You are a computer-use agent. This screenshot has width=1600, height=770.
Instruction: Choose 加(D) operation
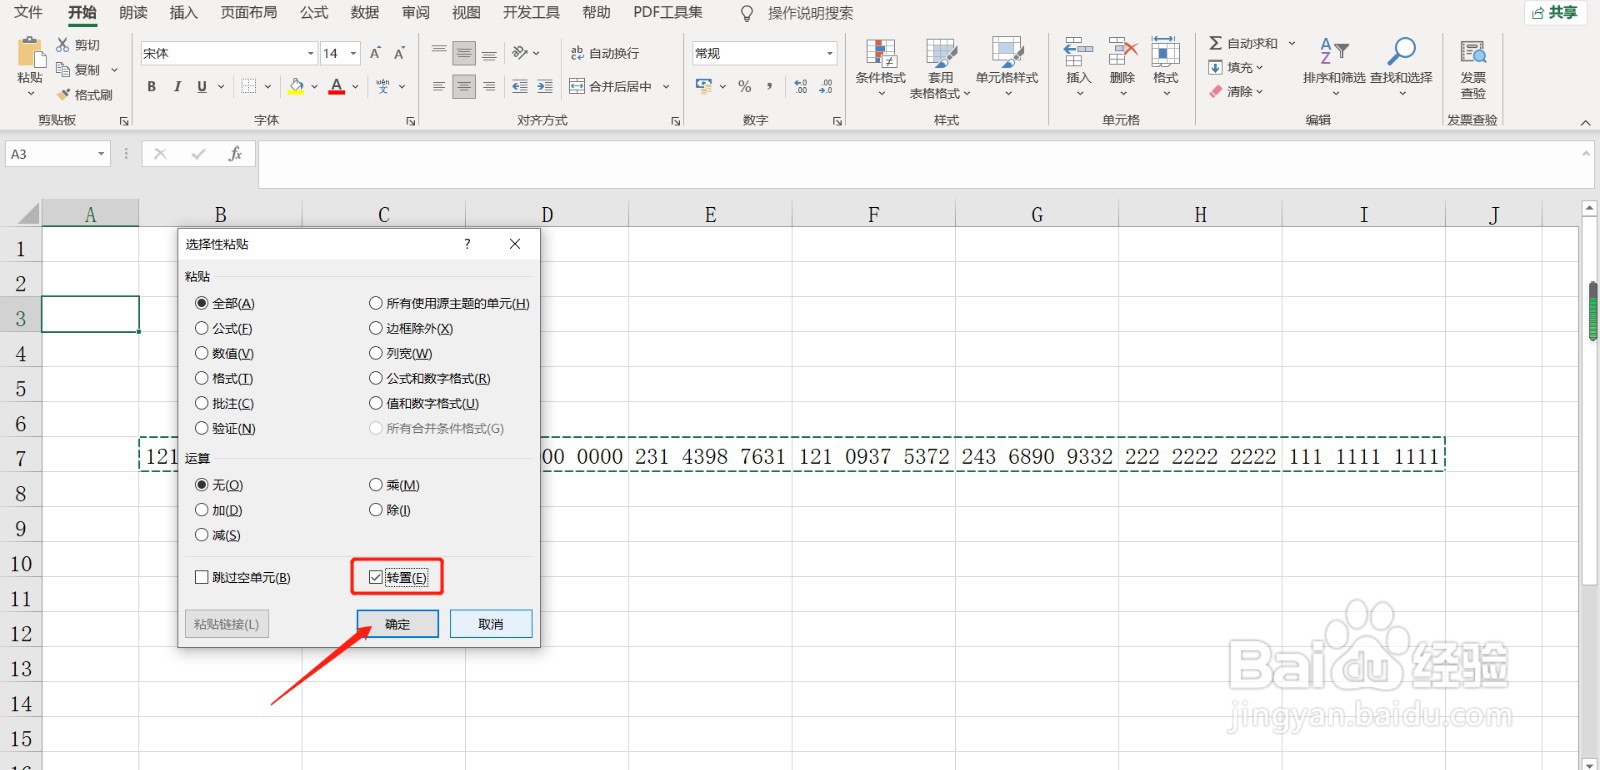click(219, 510)
